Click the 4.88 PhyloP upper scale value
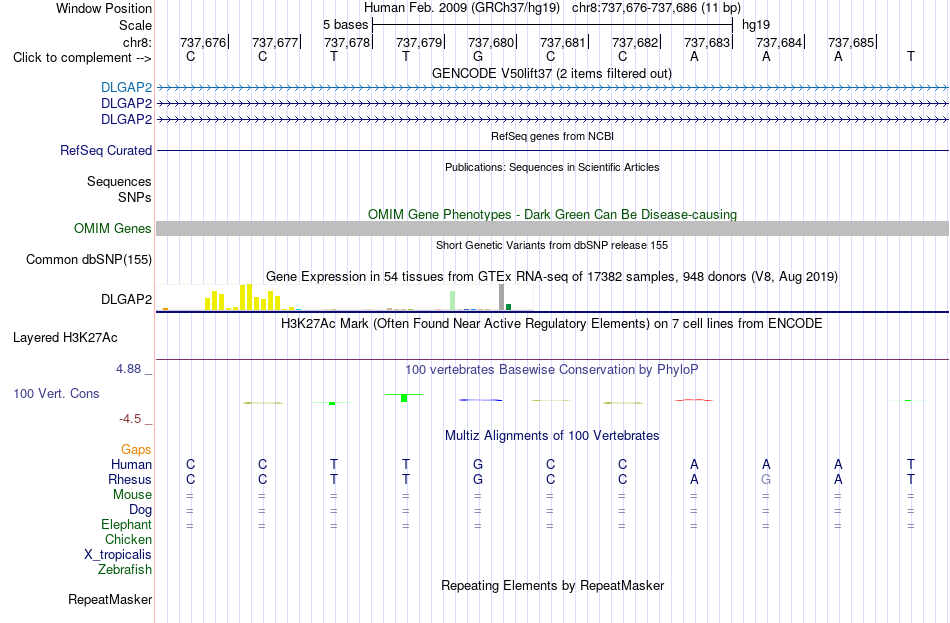Viewport: 950px width, 623px height. click(x=128, y=369)
